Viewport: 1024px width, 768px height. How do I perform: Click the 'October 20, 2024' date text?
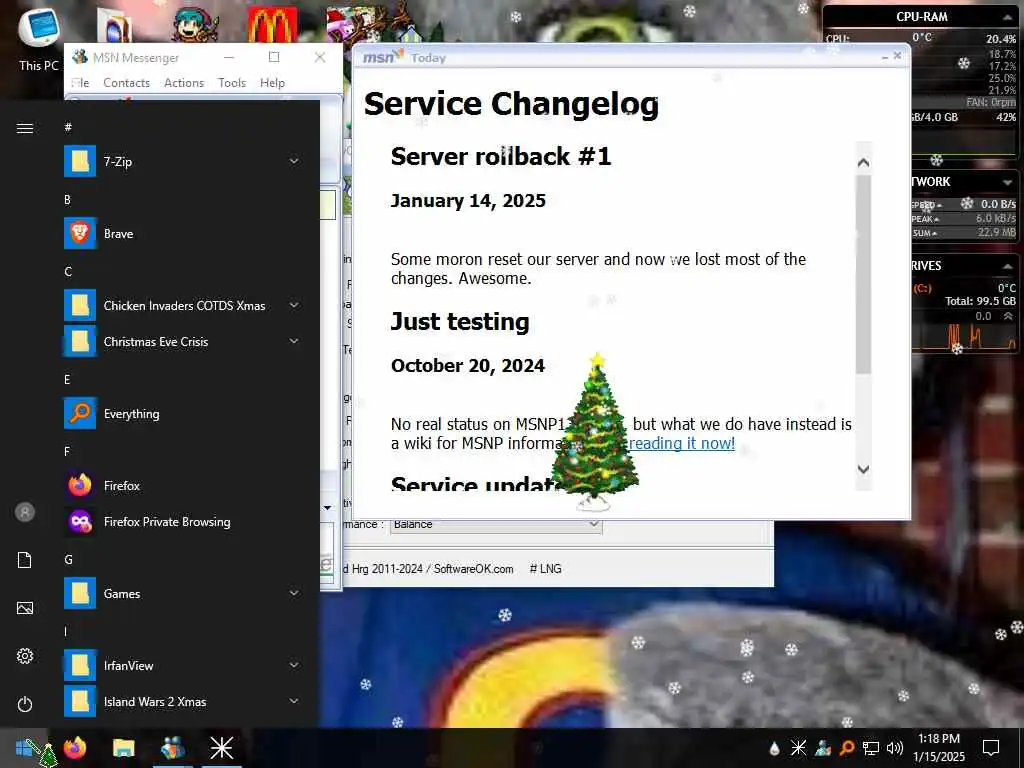(468, 366)
